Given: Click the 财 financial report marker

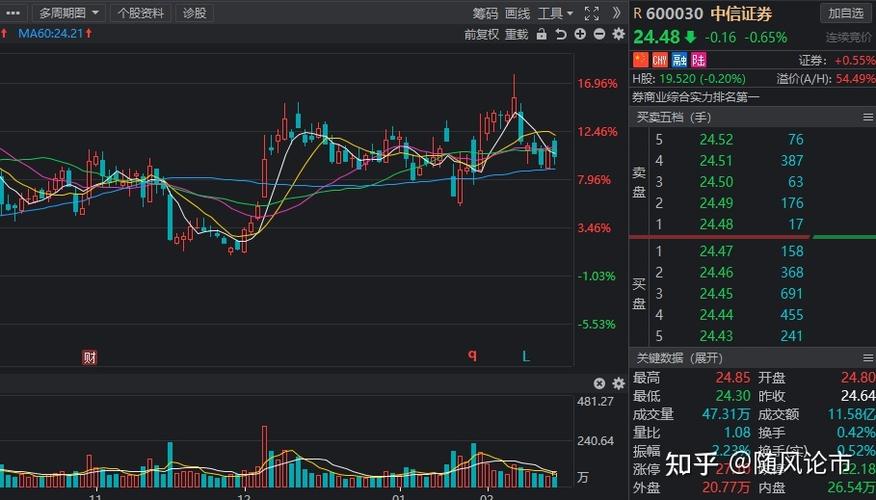Looking at the screenshot, I should pos(89,357).
